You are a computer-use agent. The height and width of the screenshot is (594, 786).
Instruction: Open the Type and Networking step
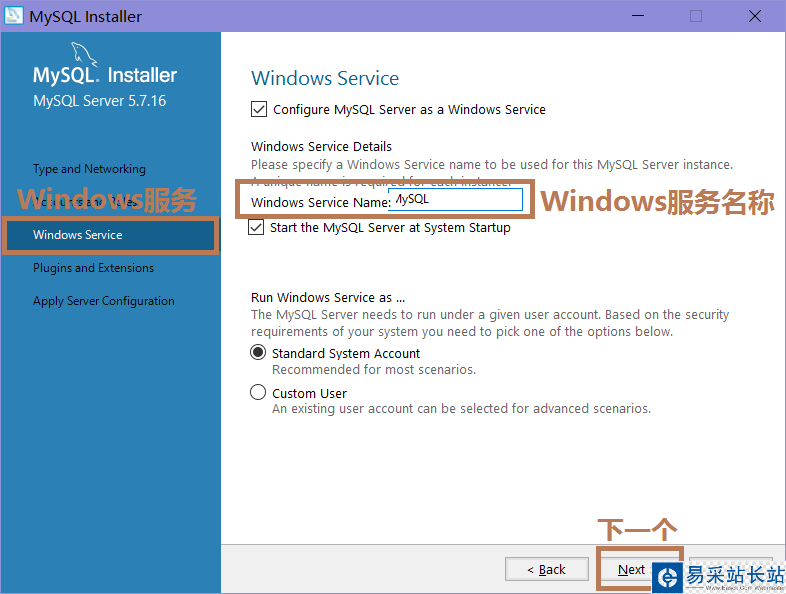point(89,169)
